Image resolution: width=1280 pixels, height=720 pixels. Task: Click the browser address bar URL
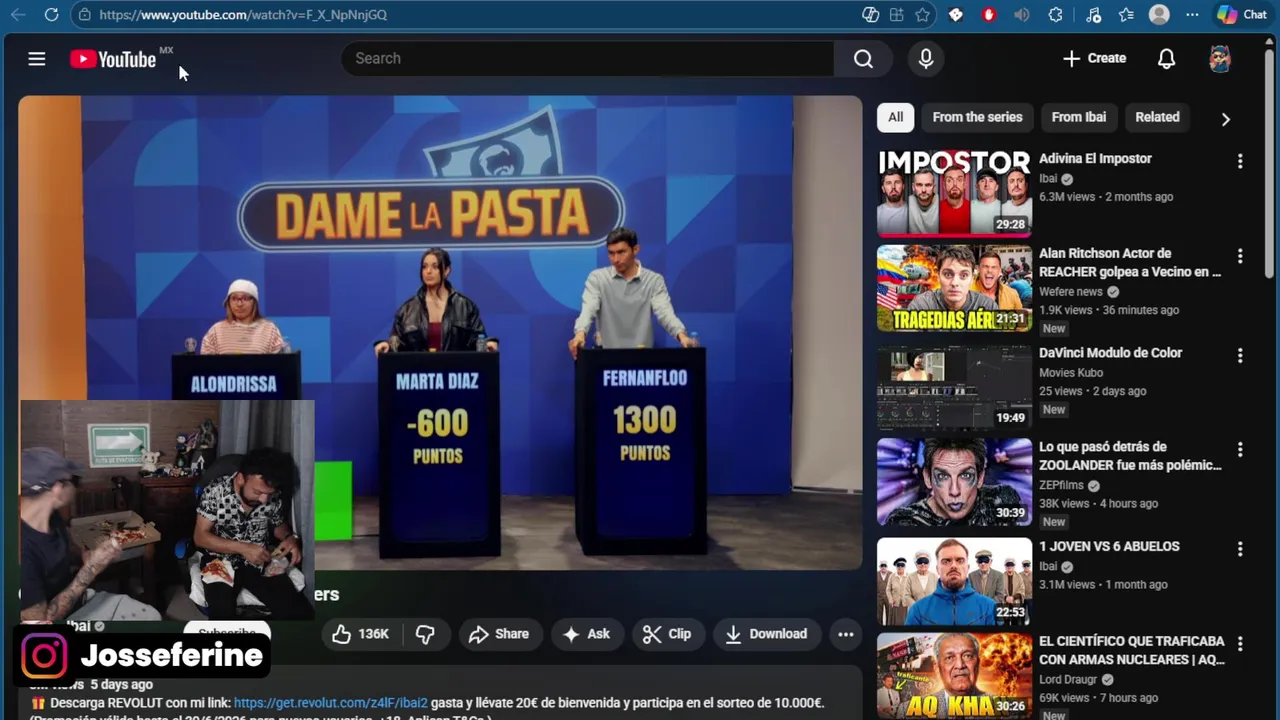[243, 15]
